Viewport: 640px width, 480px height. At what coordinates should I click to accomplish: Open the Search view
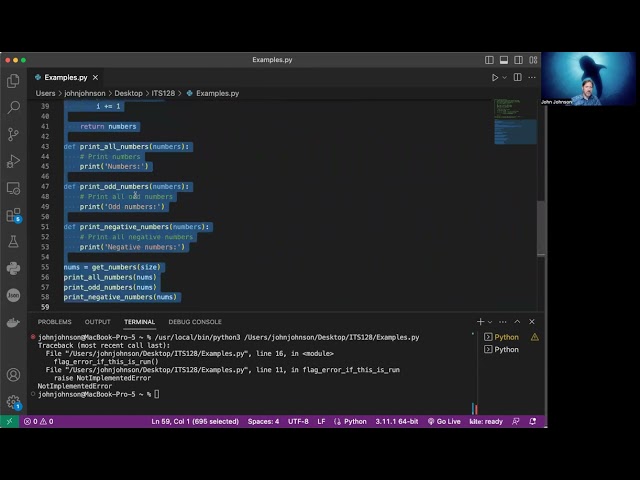coord(13,107)
